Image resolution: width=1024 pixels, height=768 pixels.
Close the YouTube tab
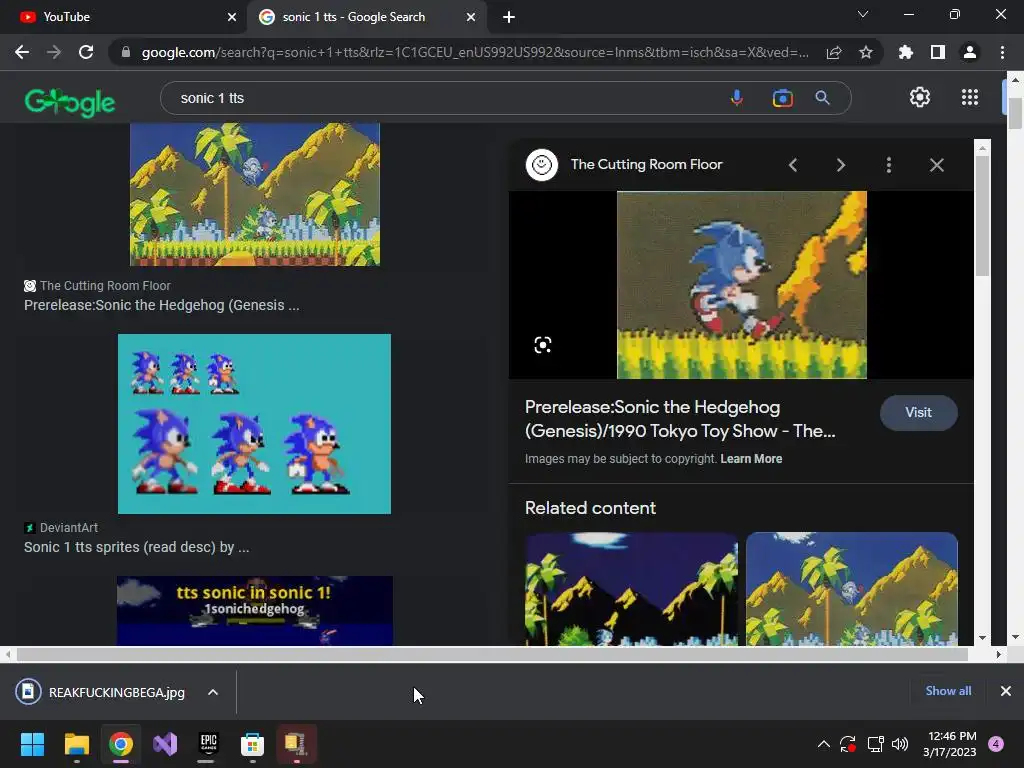(232, 17)
